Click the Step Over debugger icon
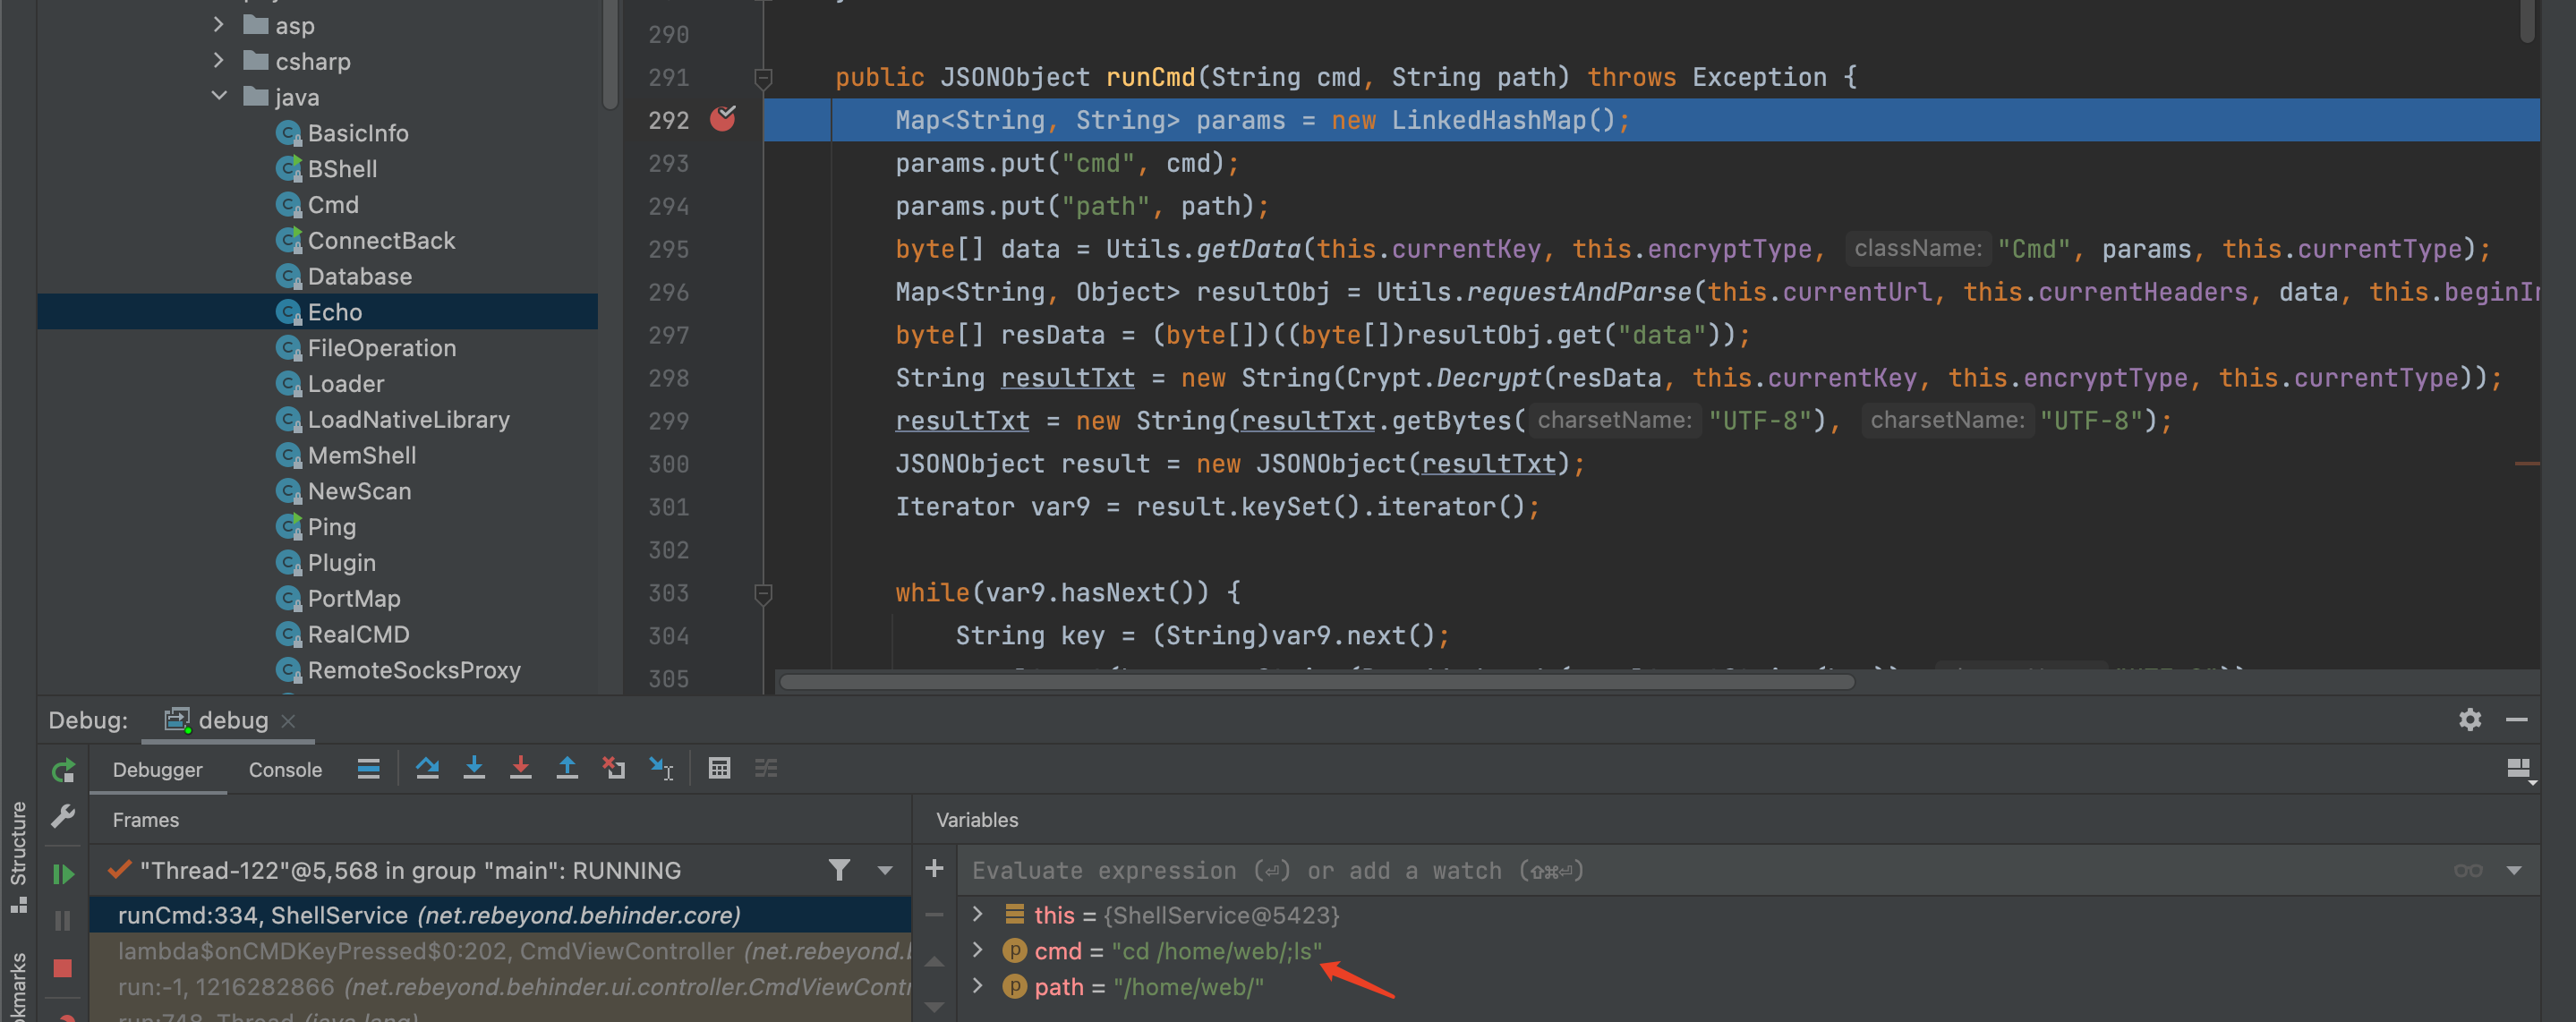 point(427,768)
